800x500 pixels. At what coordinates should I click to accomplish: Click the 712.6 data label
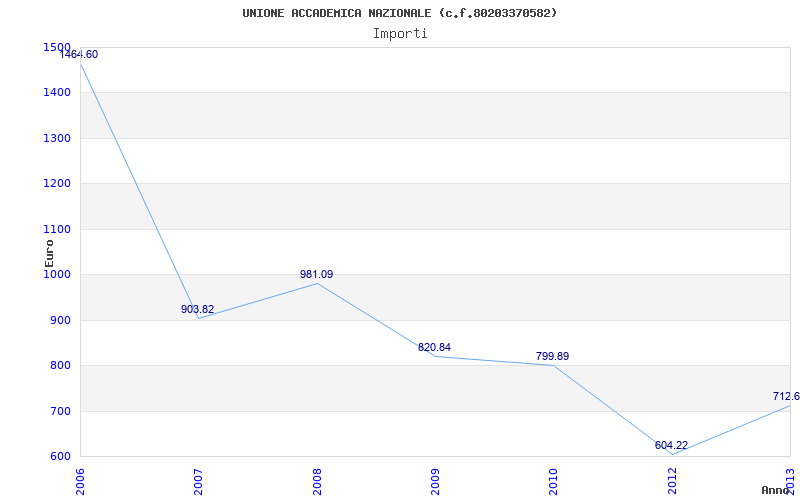[786, 396]
